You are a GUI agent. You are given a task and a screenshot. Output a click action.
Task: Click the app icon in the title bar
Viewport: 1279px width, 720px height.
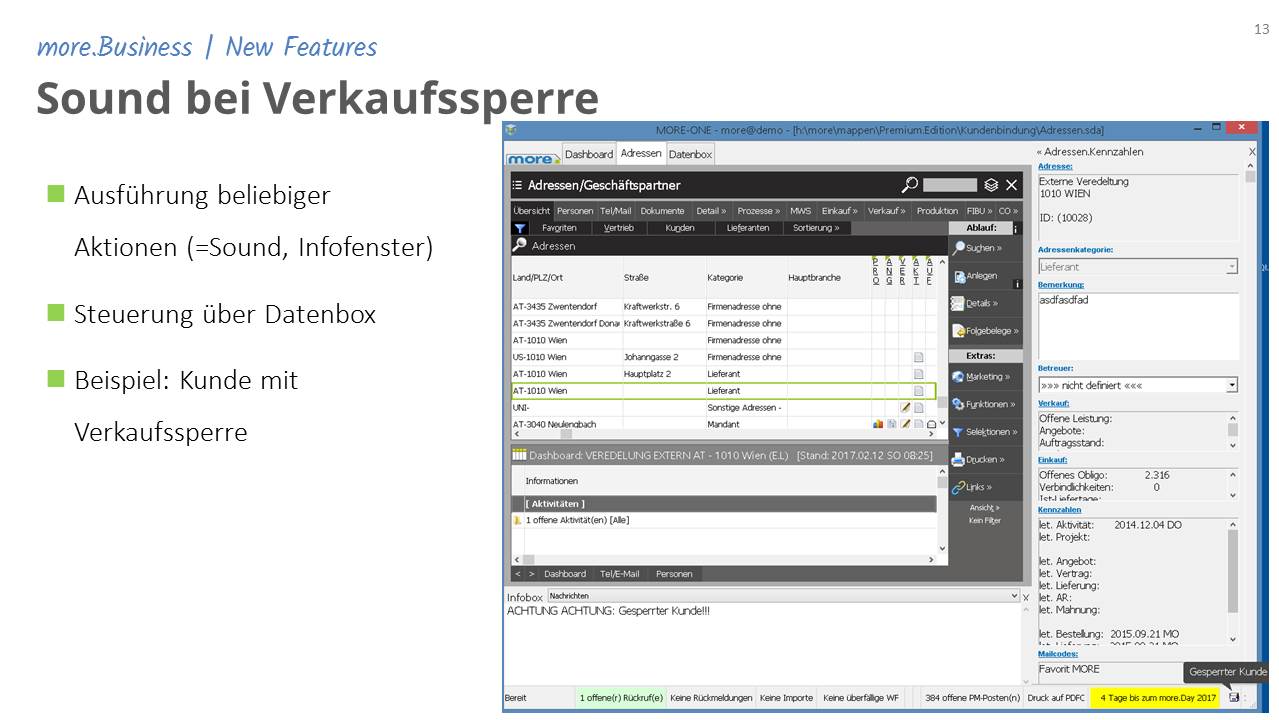[x=511, y=130]
